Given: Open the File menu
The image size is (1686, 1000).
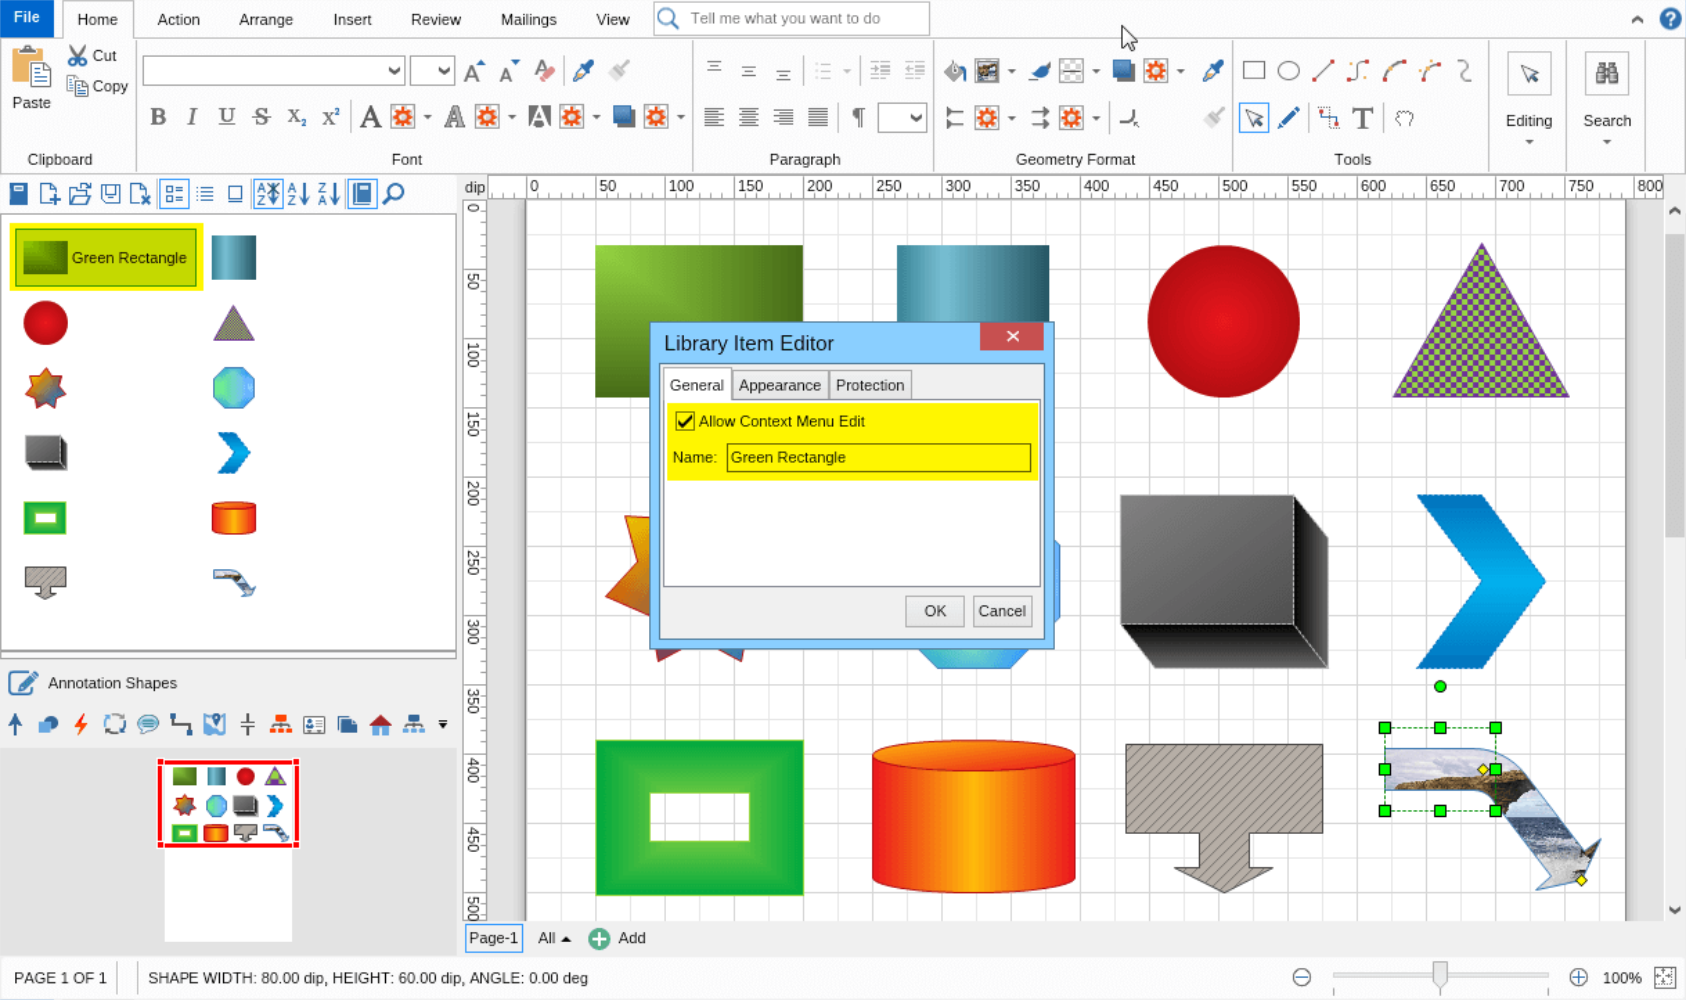Looking at the screenshot, I should [x=27, y=18].
